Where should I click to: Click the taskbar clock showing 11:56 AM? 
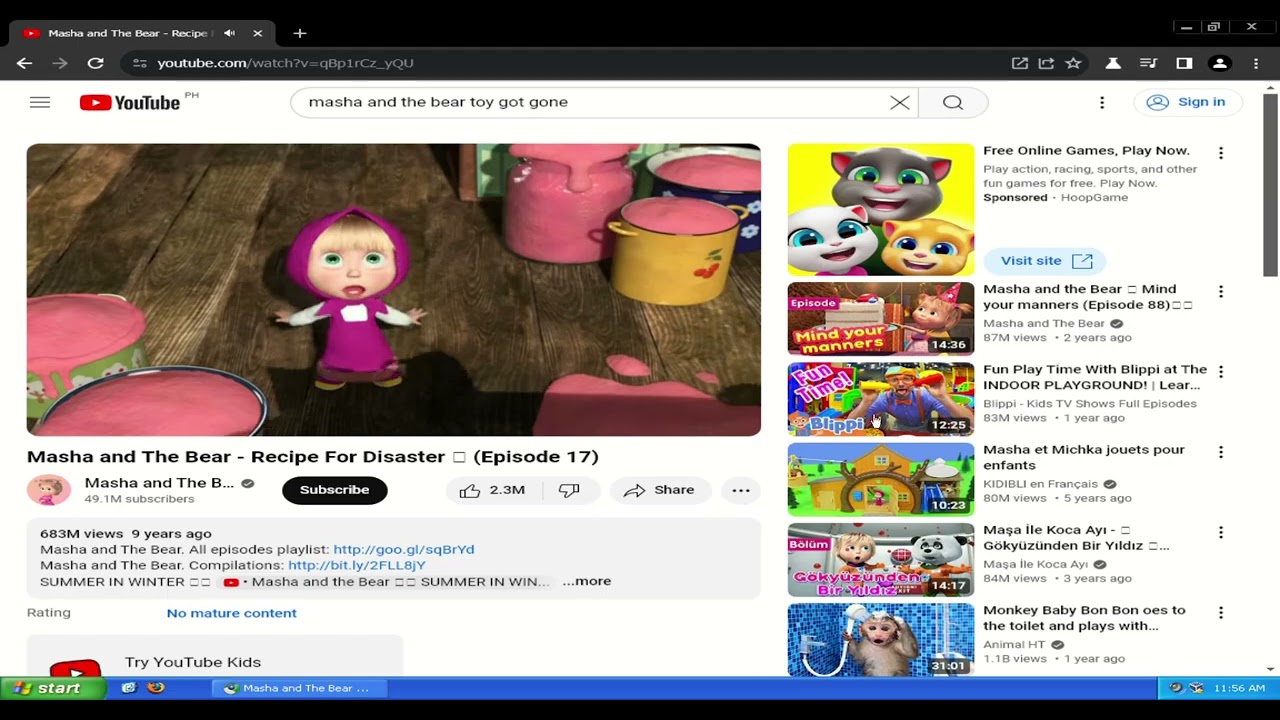(x=1240, y=688)
